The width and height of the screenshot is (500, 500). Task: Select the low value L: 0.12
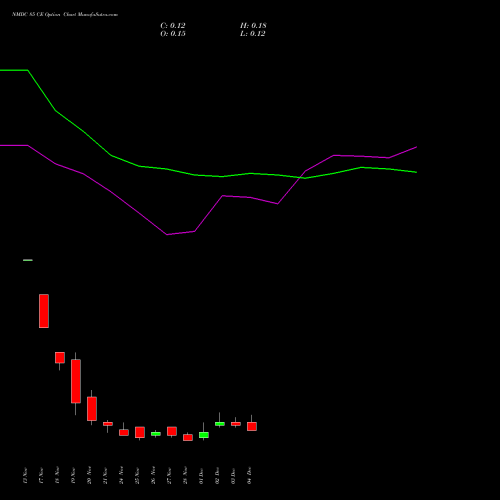(x=253, y=34)
